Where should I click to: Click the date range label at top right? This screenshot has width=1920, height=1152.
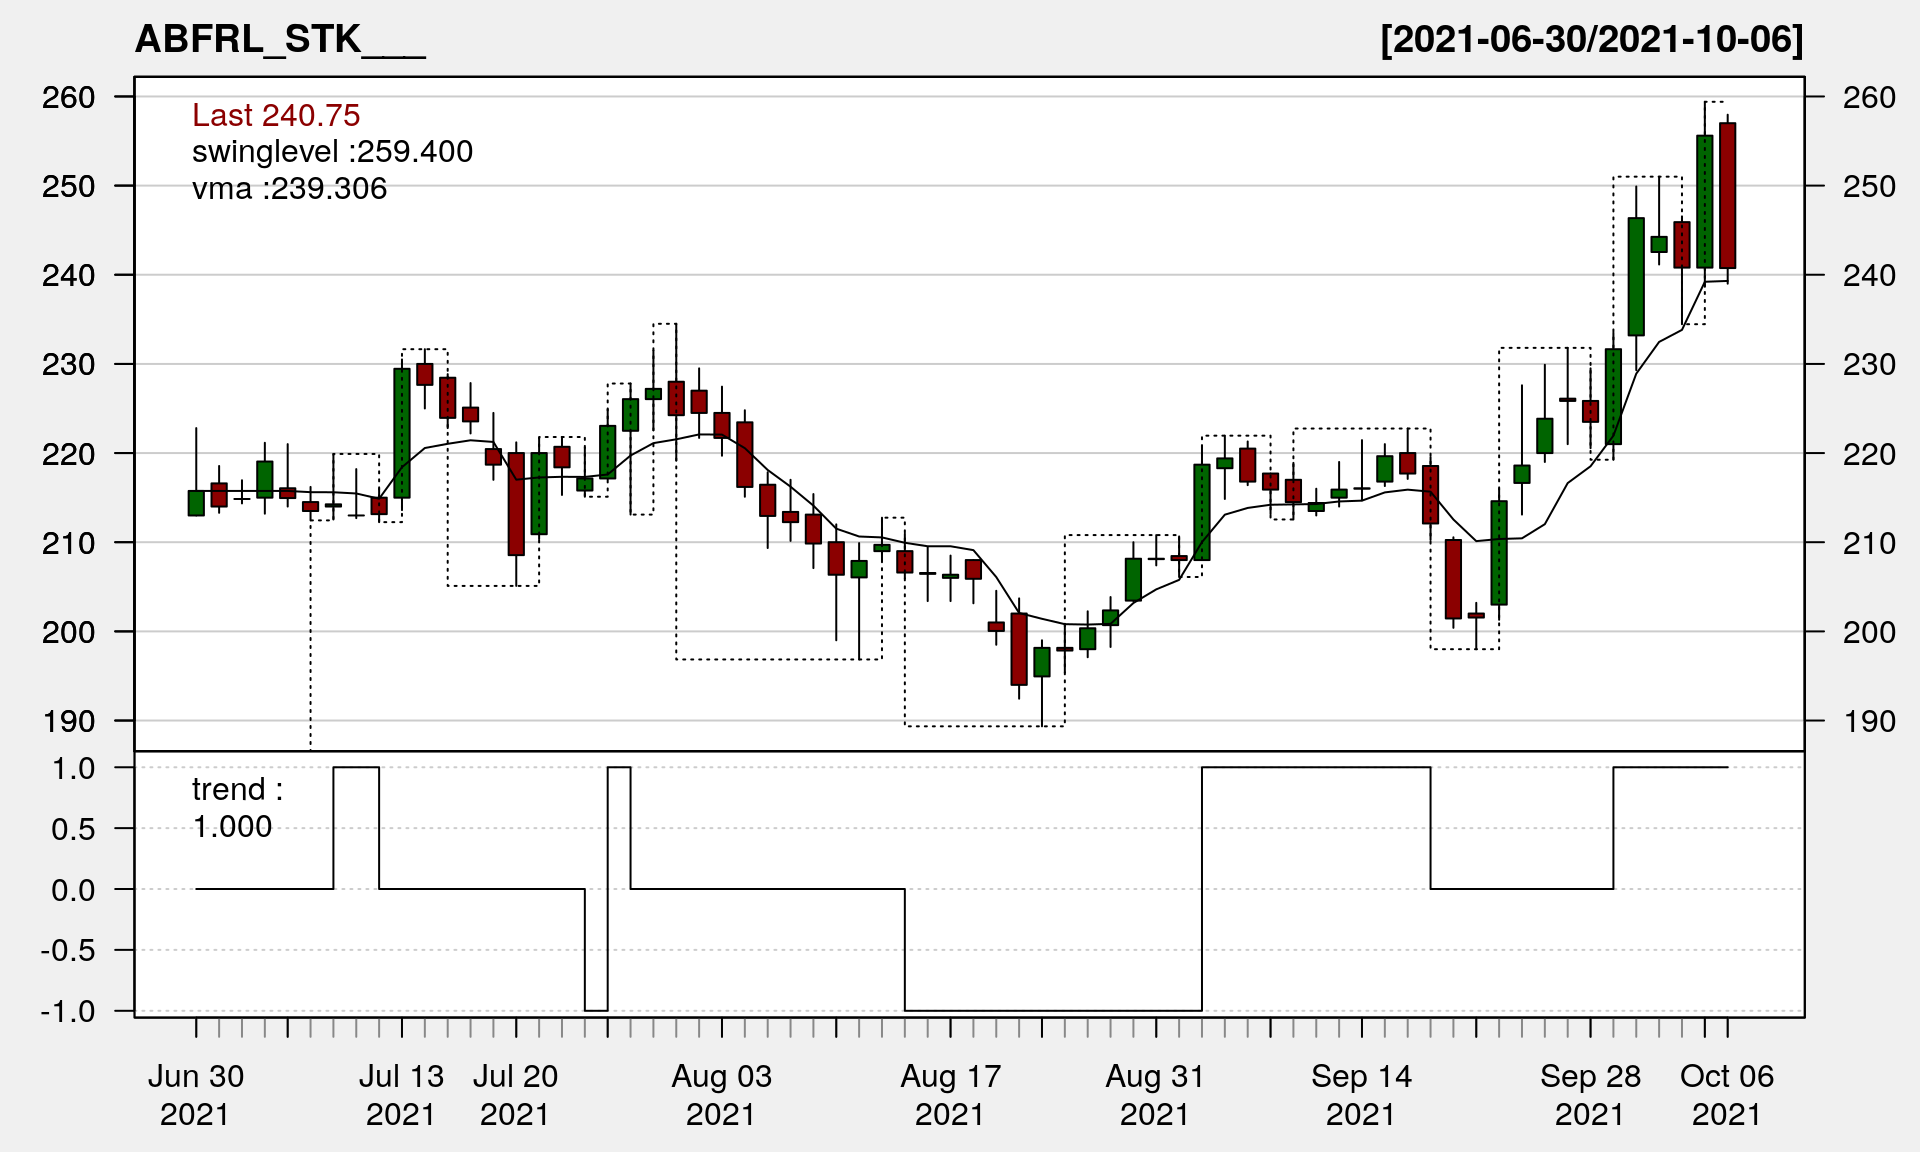[1591, 39]
